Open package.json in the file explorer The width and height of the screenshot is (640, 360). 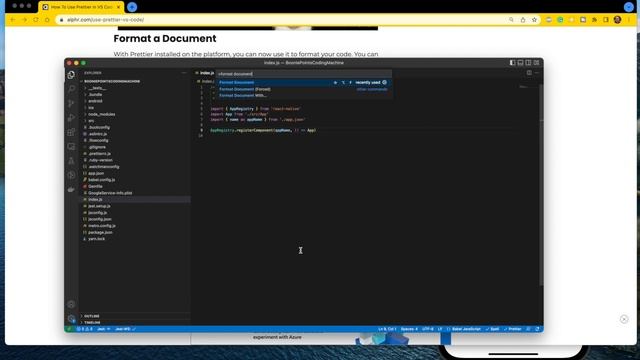pyautogui.click(x=135, y=232)
